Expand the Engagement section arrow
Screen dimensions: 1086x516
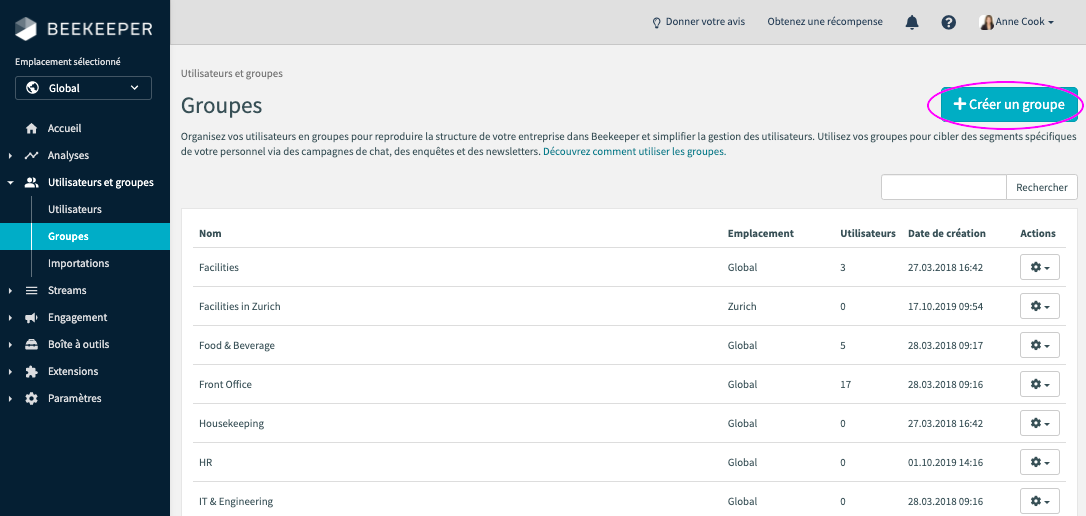tap(10, 318)
